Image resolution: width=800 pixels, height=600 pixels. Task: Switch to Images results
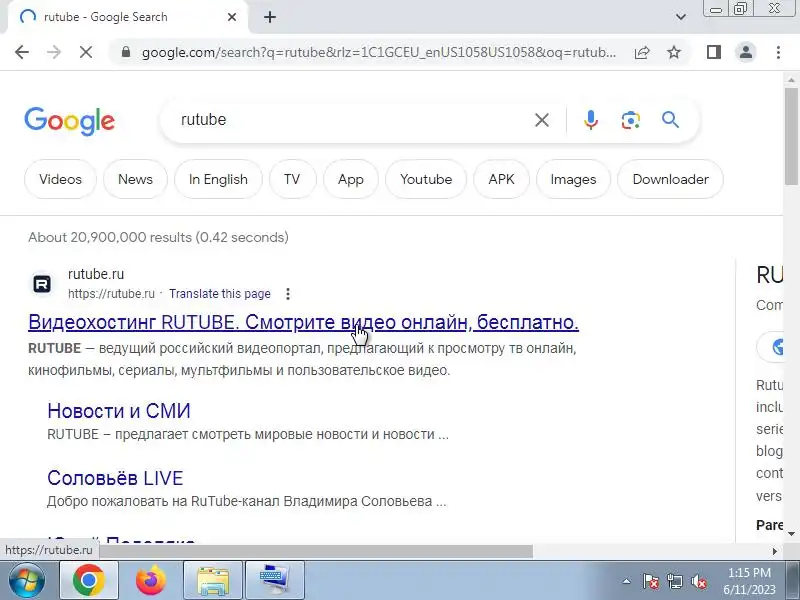573,179
